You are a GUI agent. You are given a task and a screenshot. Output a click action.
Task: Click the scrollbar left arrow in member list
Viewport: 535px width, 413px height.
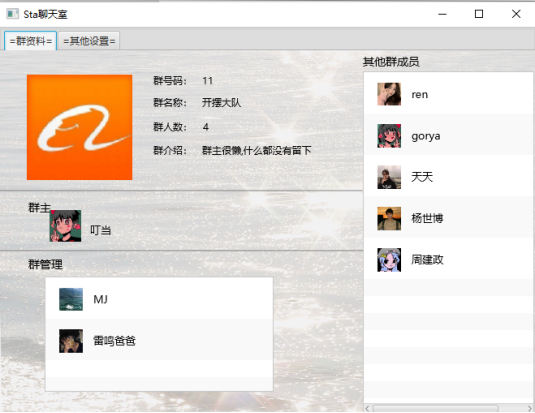[367, 408]
